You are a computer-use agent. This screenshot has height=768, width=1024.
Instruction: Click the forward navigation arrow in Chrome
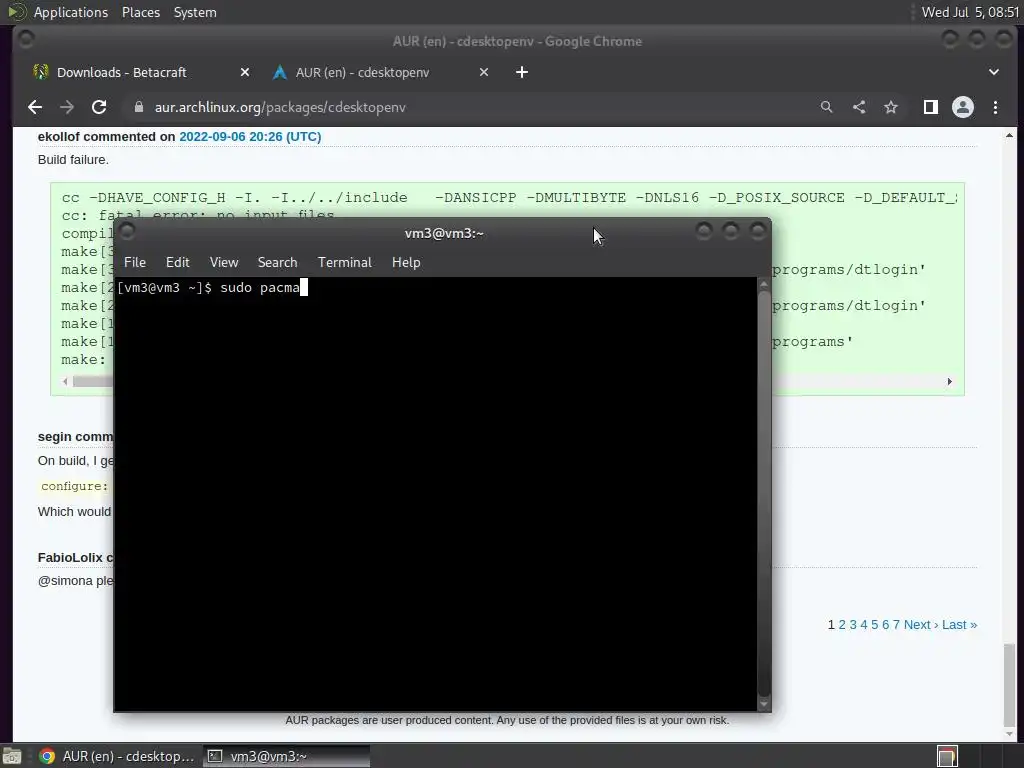tap(67, 107)
